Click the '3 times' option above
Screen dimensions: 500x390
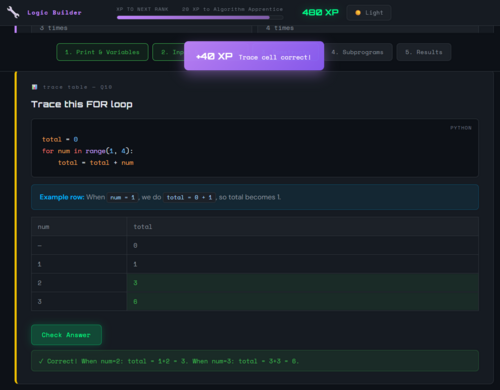[x=141, y=28]
